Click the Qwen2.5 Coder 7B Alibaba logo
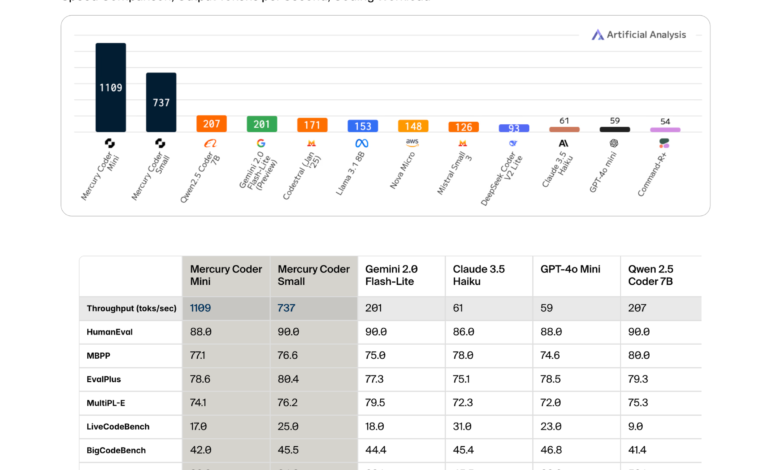The image size is (780, 470). pyautogui.click(x=210, y=143)
